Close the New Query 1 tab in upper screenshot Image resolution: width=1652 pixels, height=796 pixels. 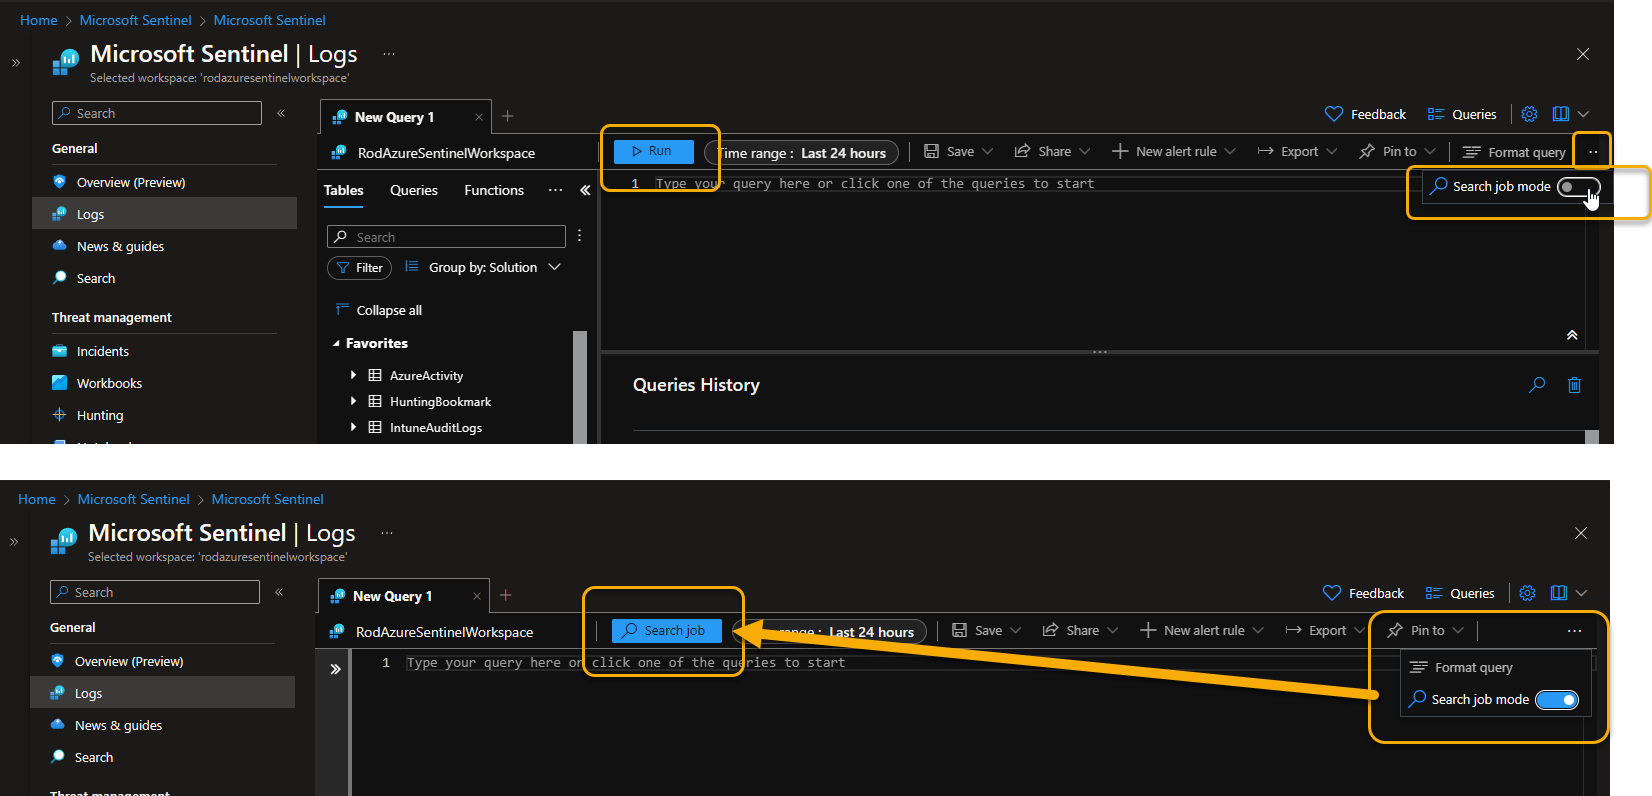click(479, 117)
